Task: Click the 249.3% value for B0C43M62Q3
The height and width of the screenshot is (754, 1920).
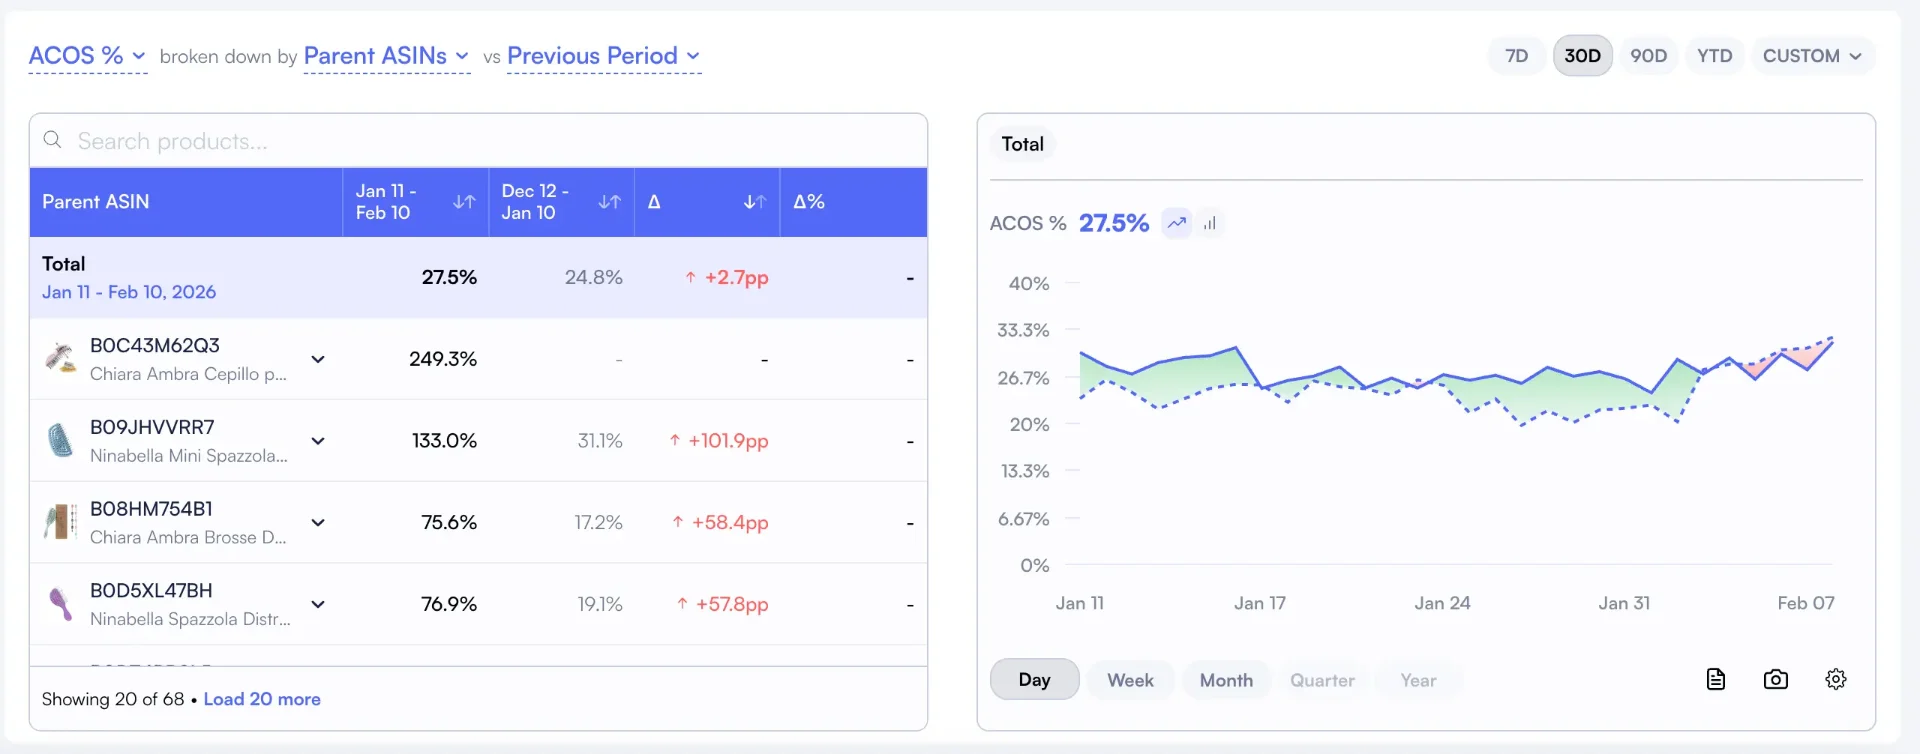Action: point(443,359)
